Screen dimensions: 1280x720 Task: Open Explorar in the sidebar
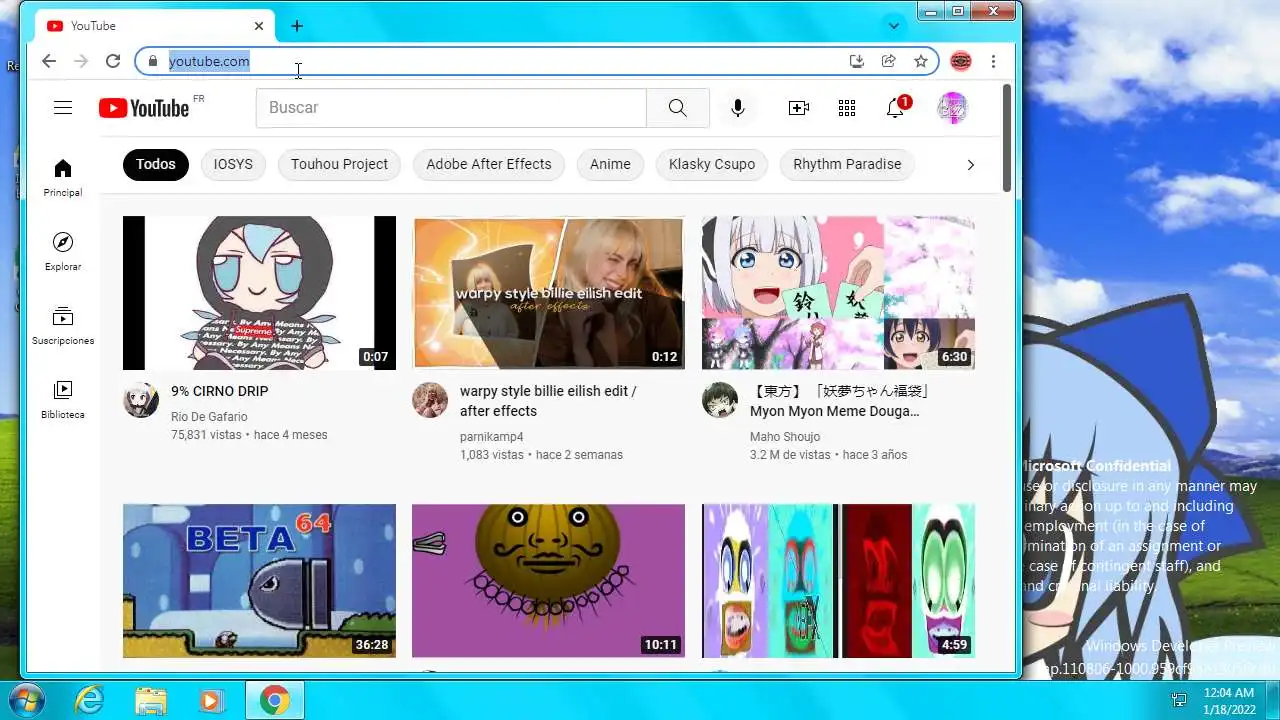click(x=63, y=252)
